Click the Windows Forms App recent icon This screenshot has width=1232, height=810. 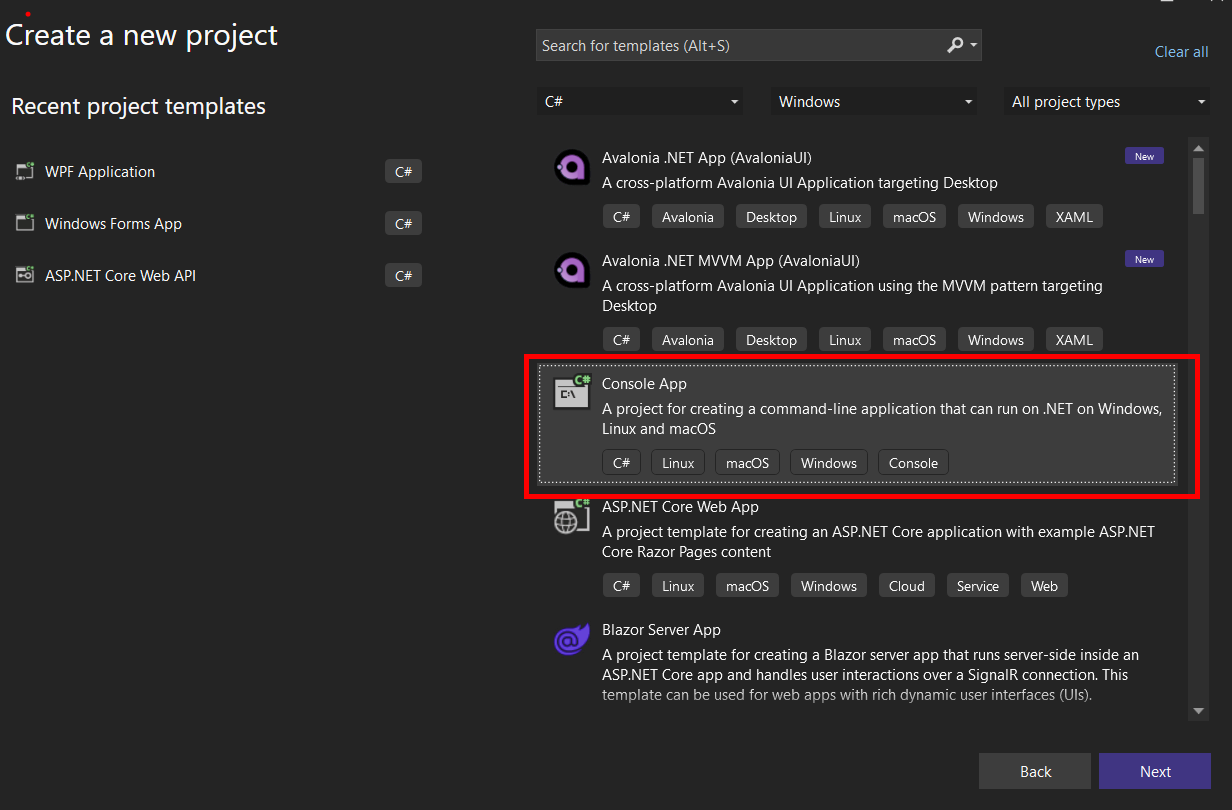[25, 223]
